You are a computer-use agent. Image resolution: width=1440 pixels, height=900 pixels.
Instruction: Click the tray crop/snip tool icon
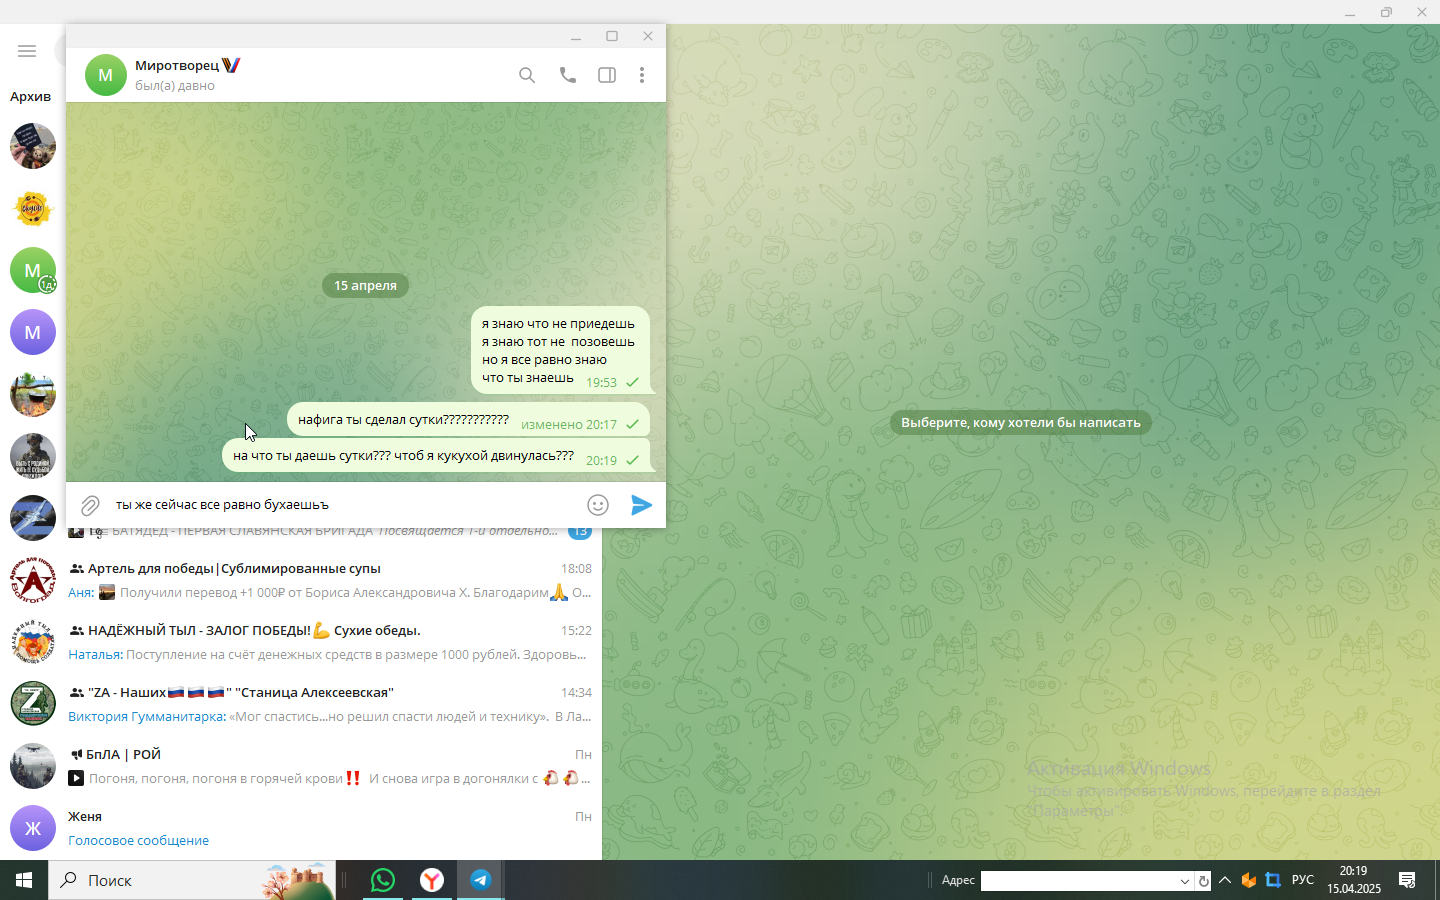click(1273, 880)
